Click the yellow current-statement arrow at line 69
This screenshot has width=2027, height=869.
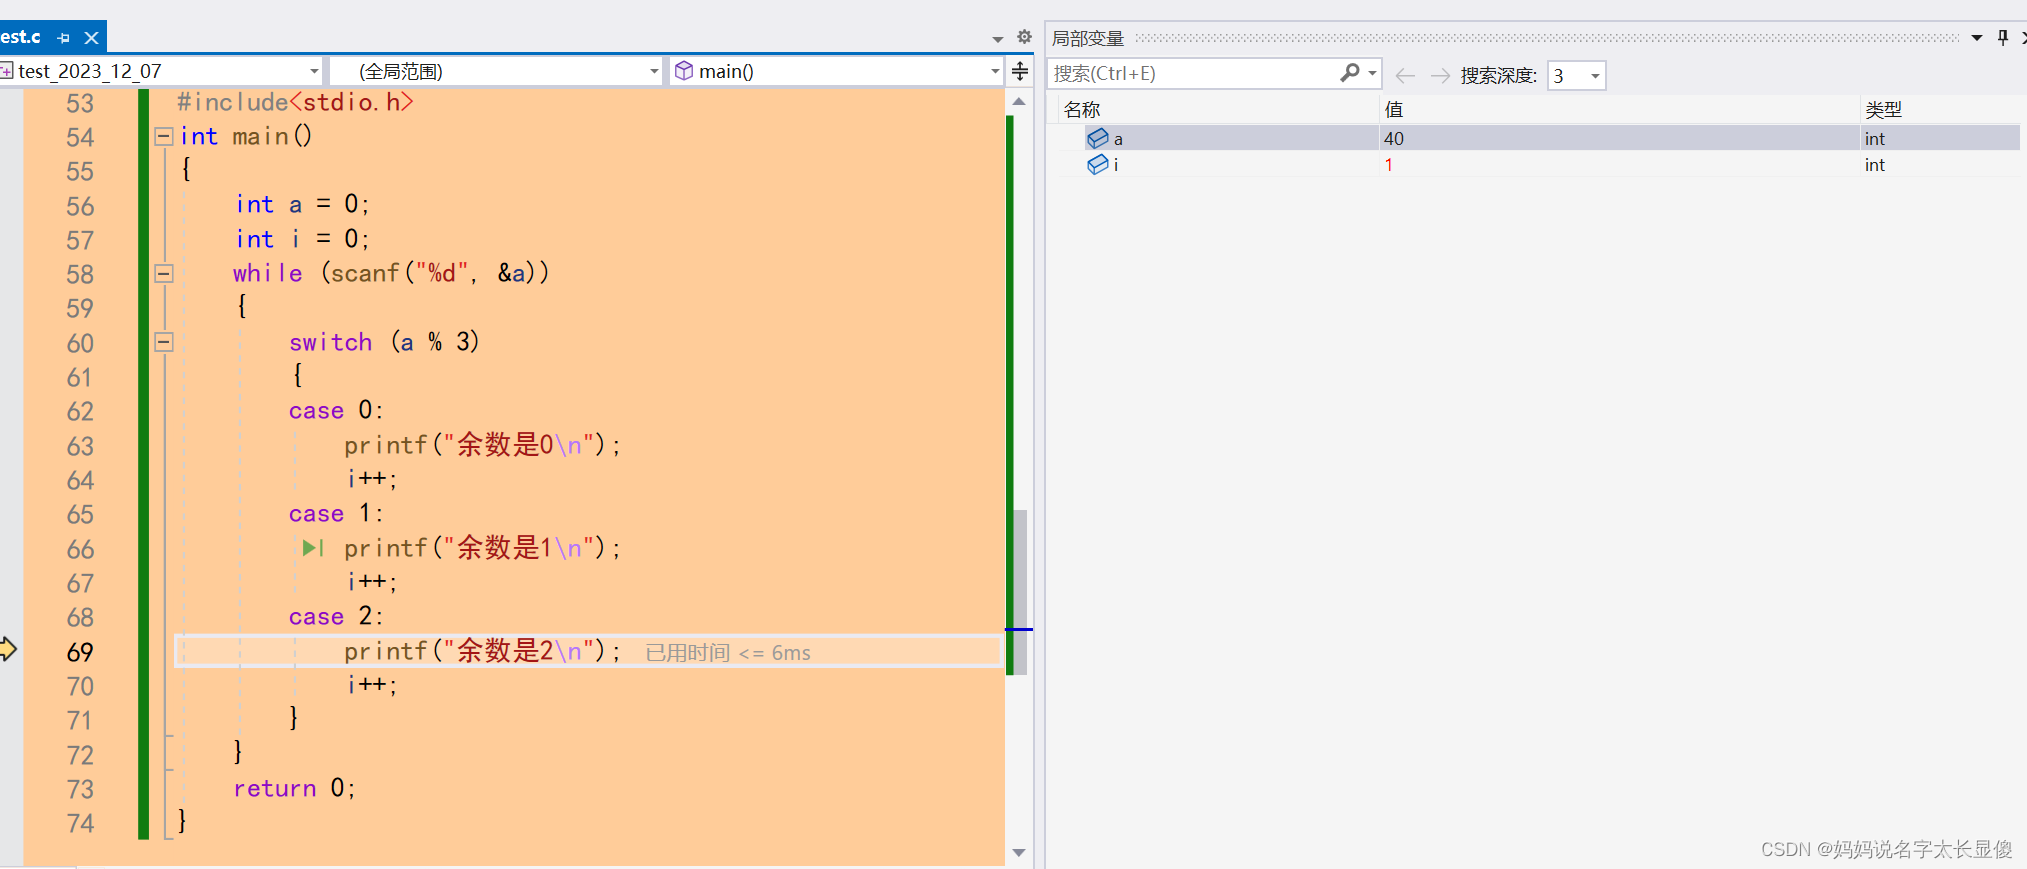pos(8,649)
